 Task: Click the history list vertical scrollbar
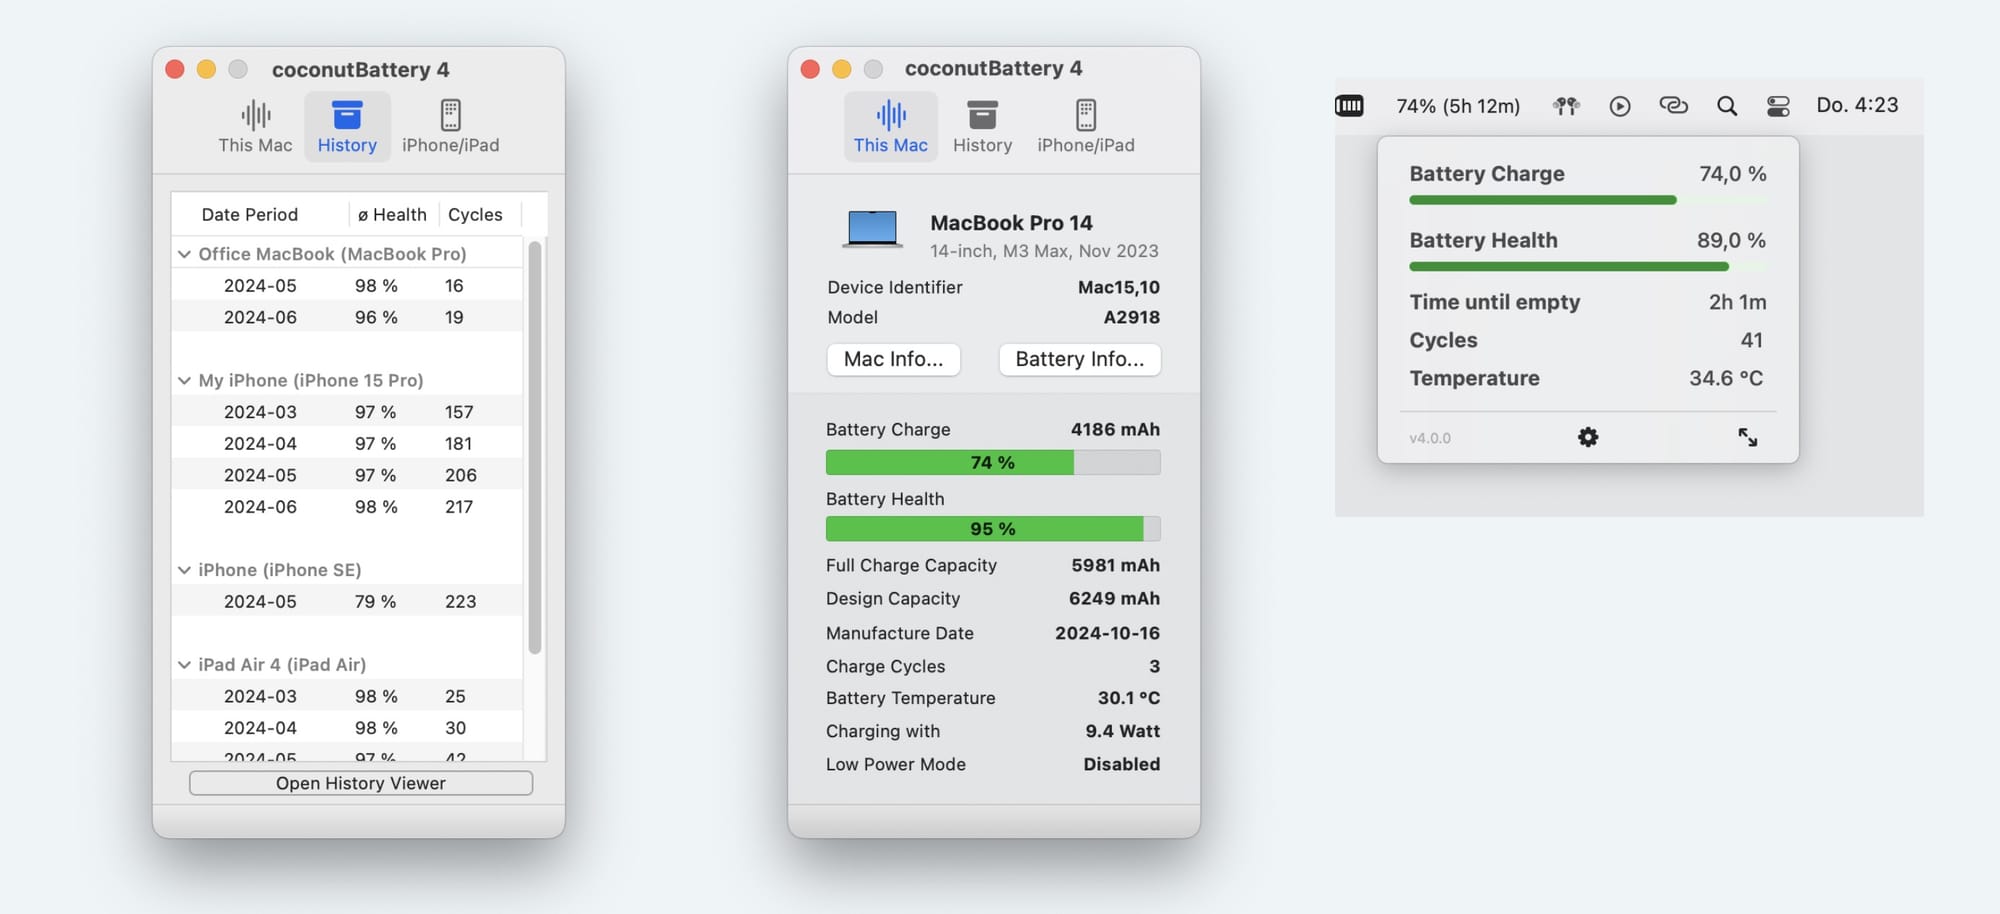(x=535, y=447)
